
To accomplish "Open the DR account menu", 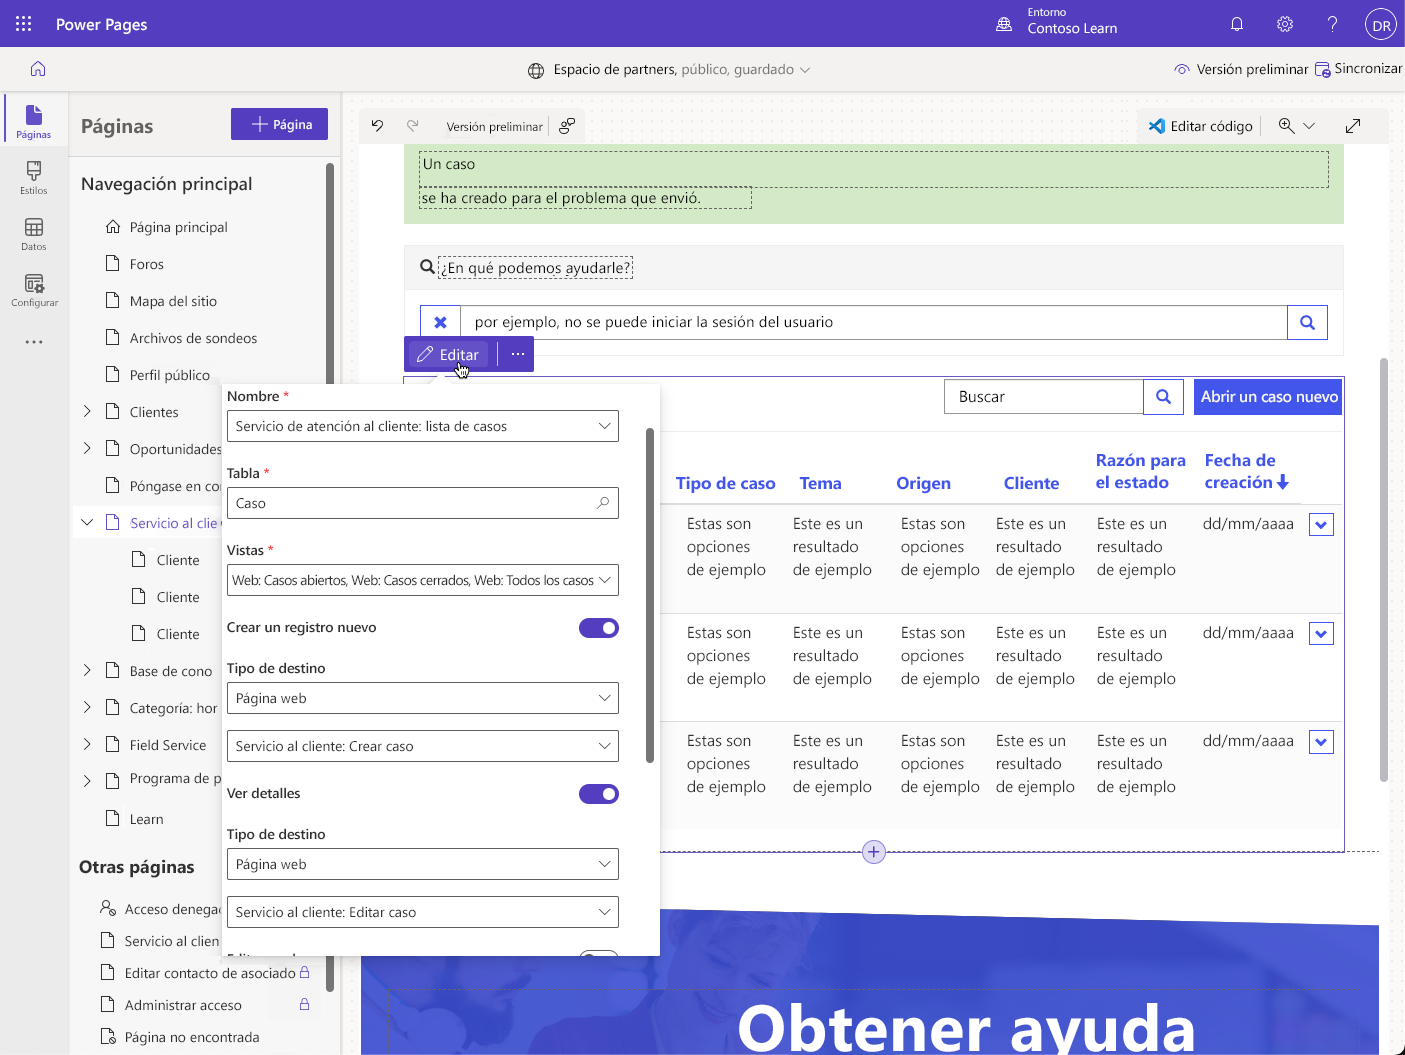I will (x=1381, y=25).
